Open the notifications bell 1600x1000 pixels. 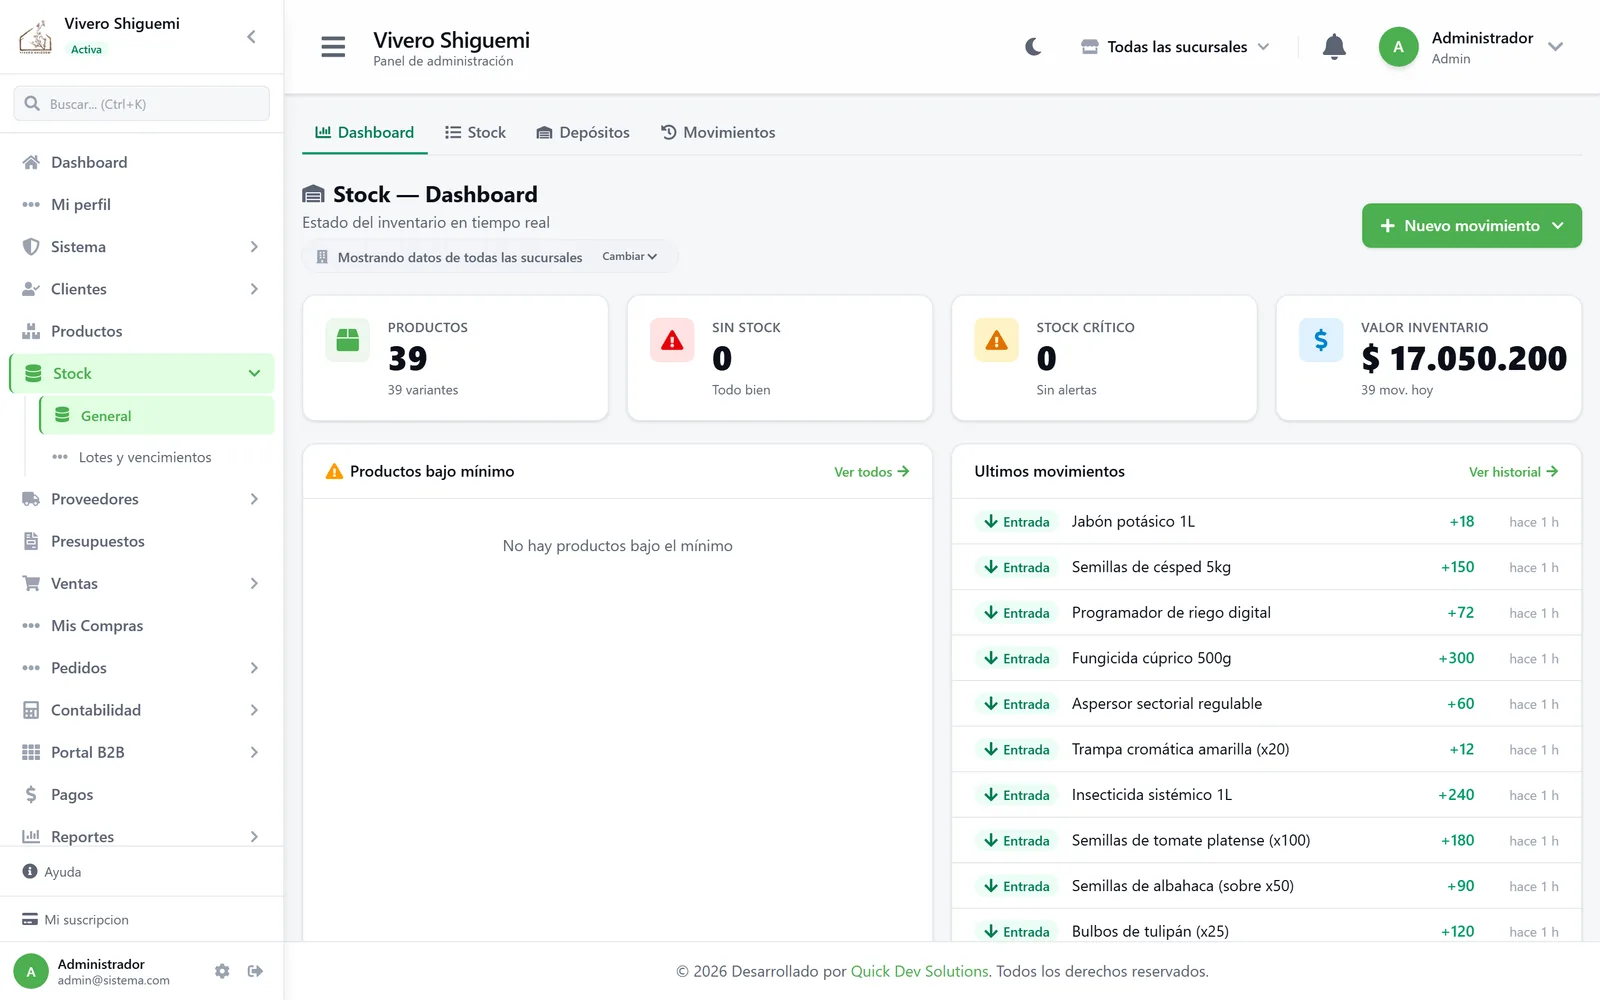point(1334,47)
